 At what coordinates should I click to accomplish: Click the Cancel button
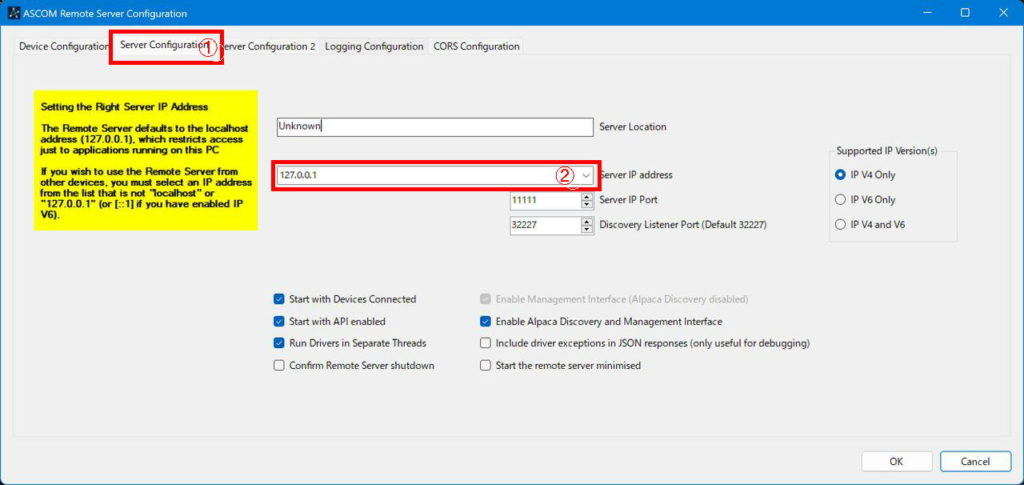pyautogui.click(x=975, y=461)
